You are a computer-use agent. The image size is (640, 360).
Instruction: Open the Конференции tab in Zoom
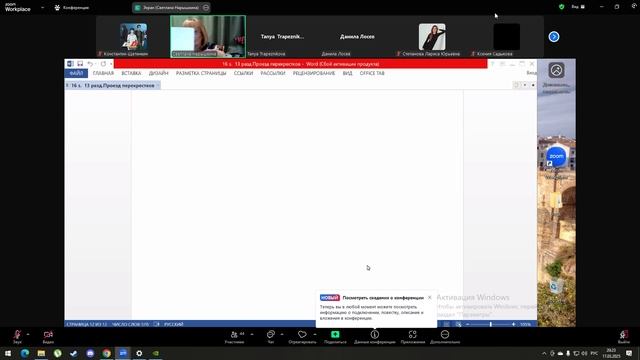coord(72,7)
